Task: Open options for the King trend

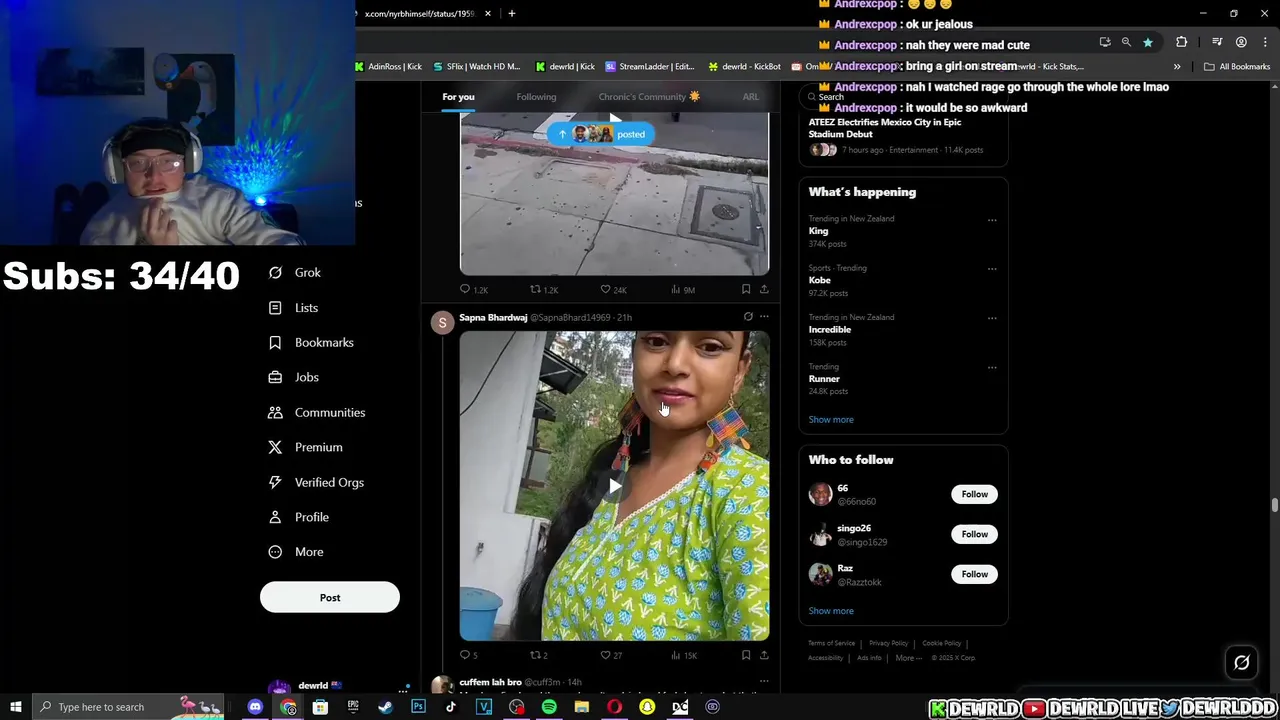Action: tap(992, 220)
